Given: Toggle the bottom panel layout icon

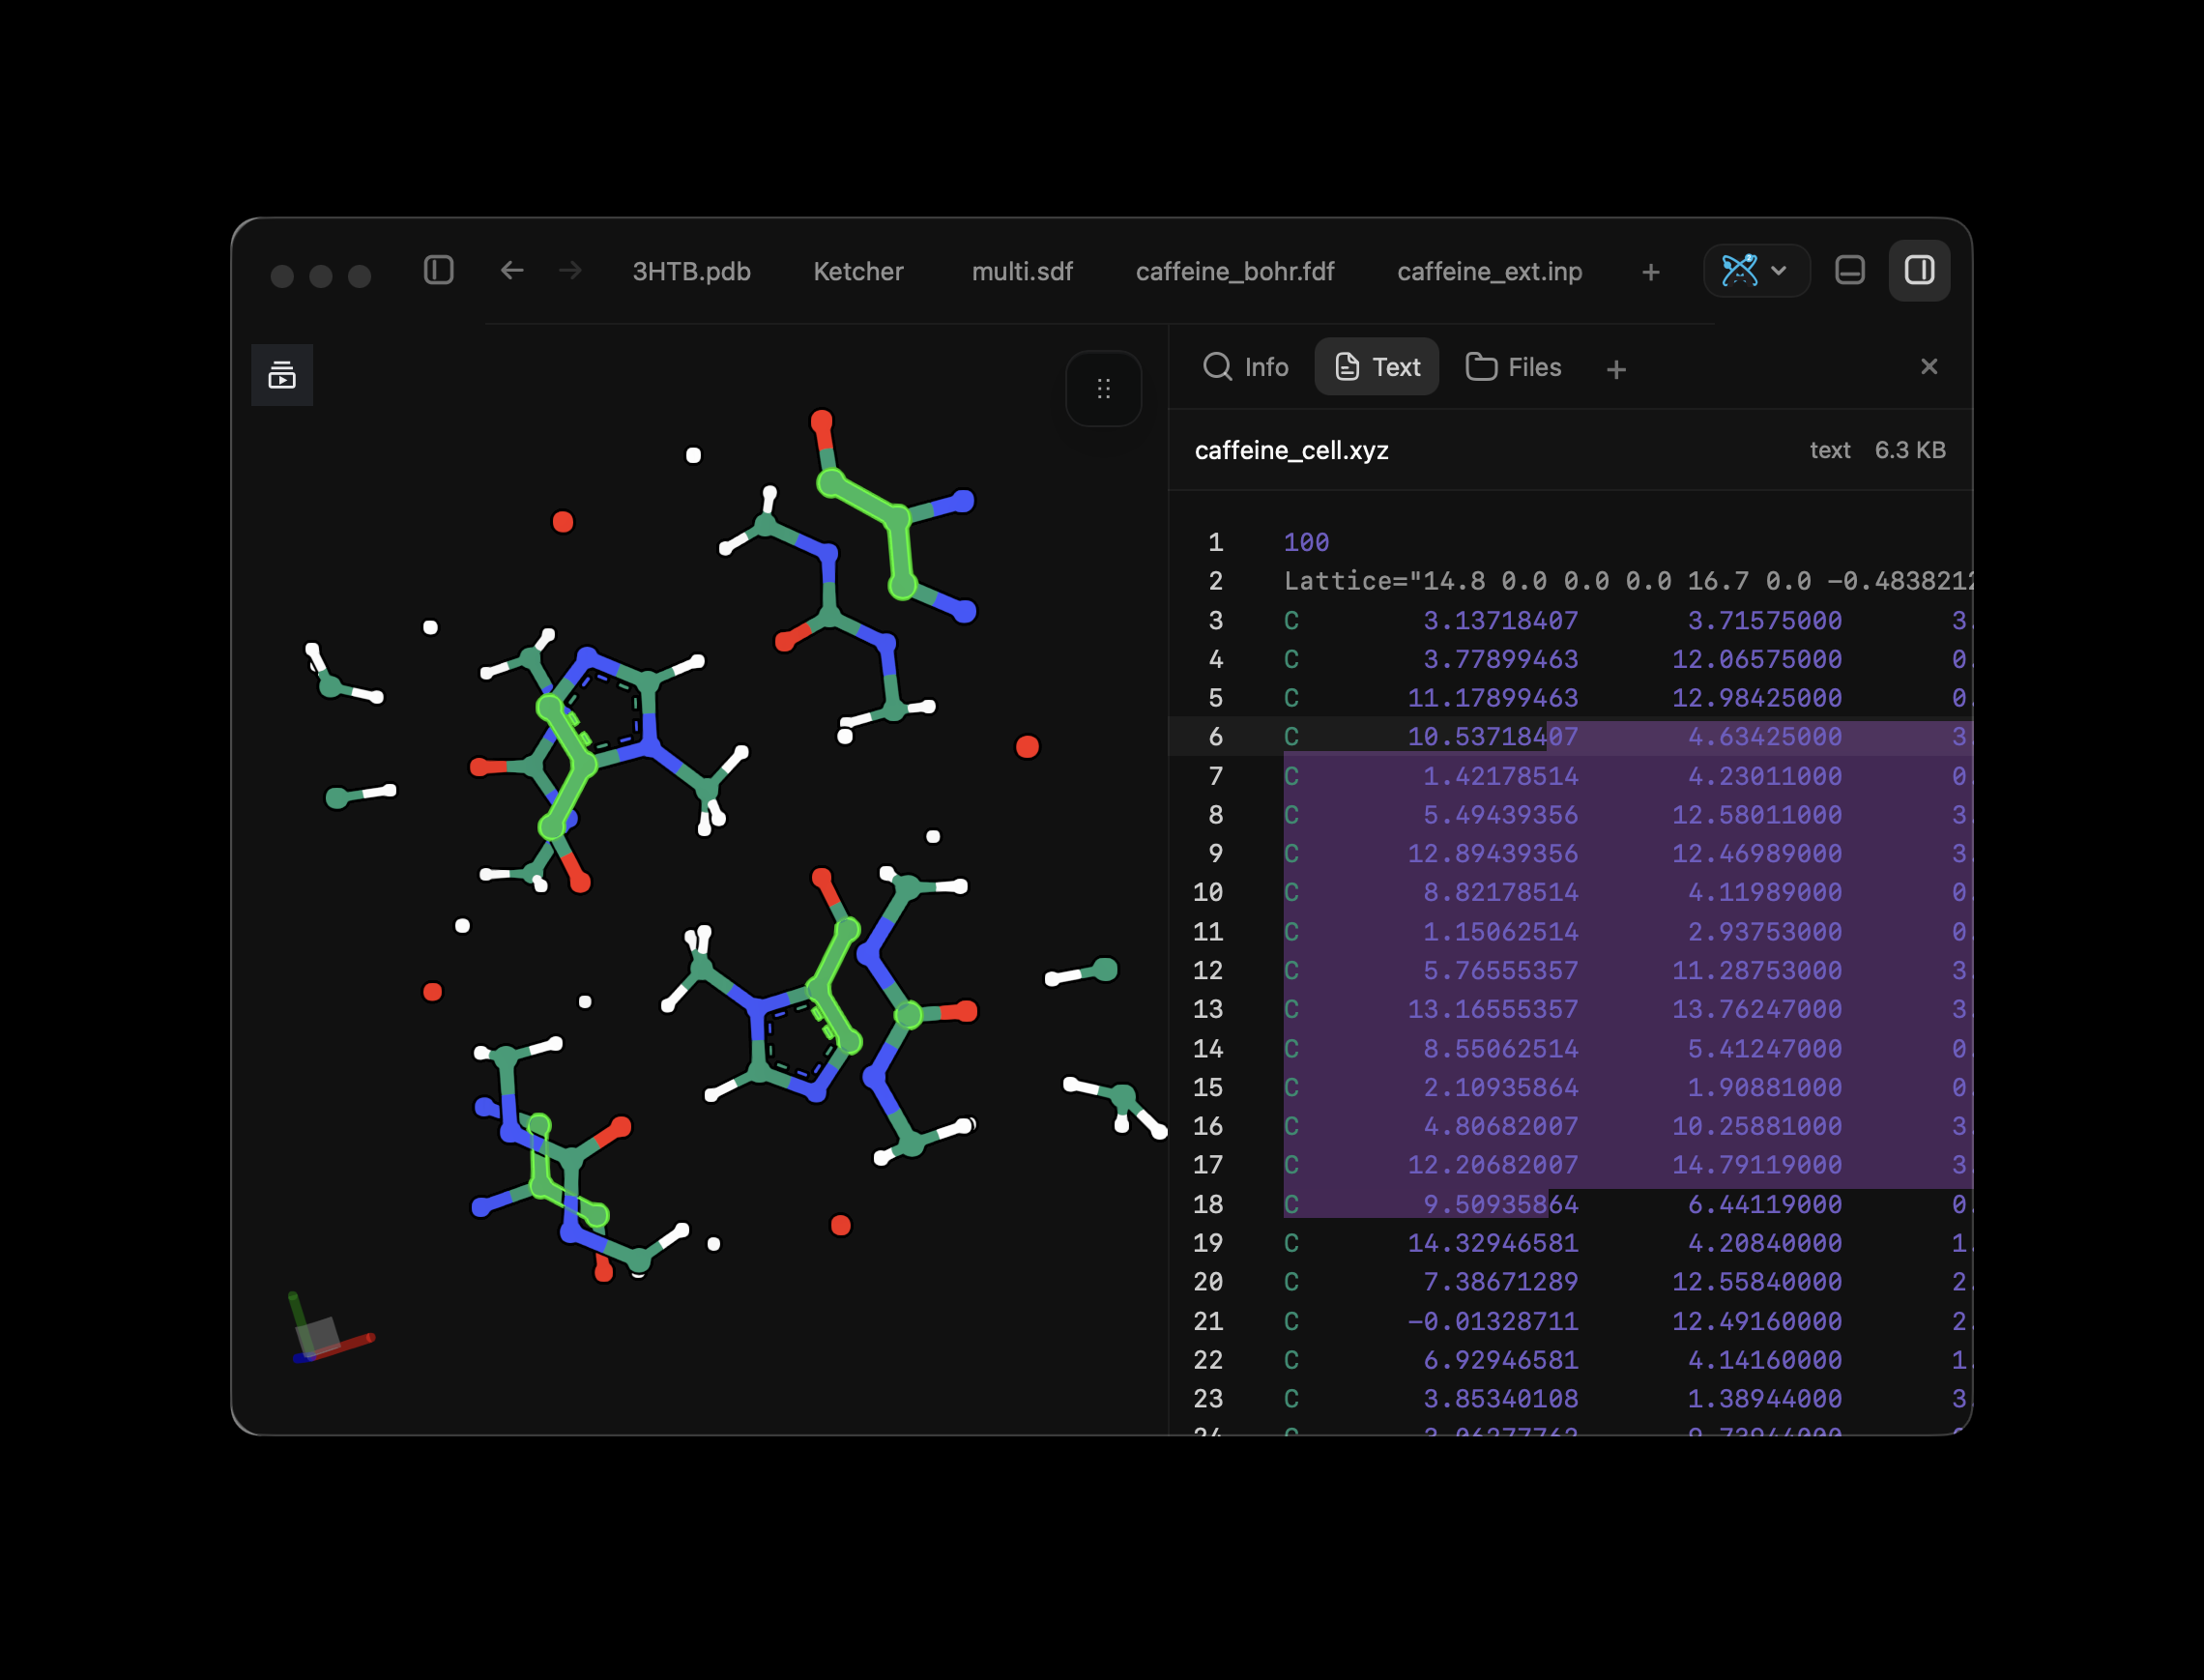Looking at the screenshot, I should pyautogui.click(x=1850, y=270).
